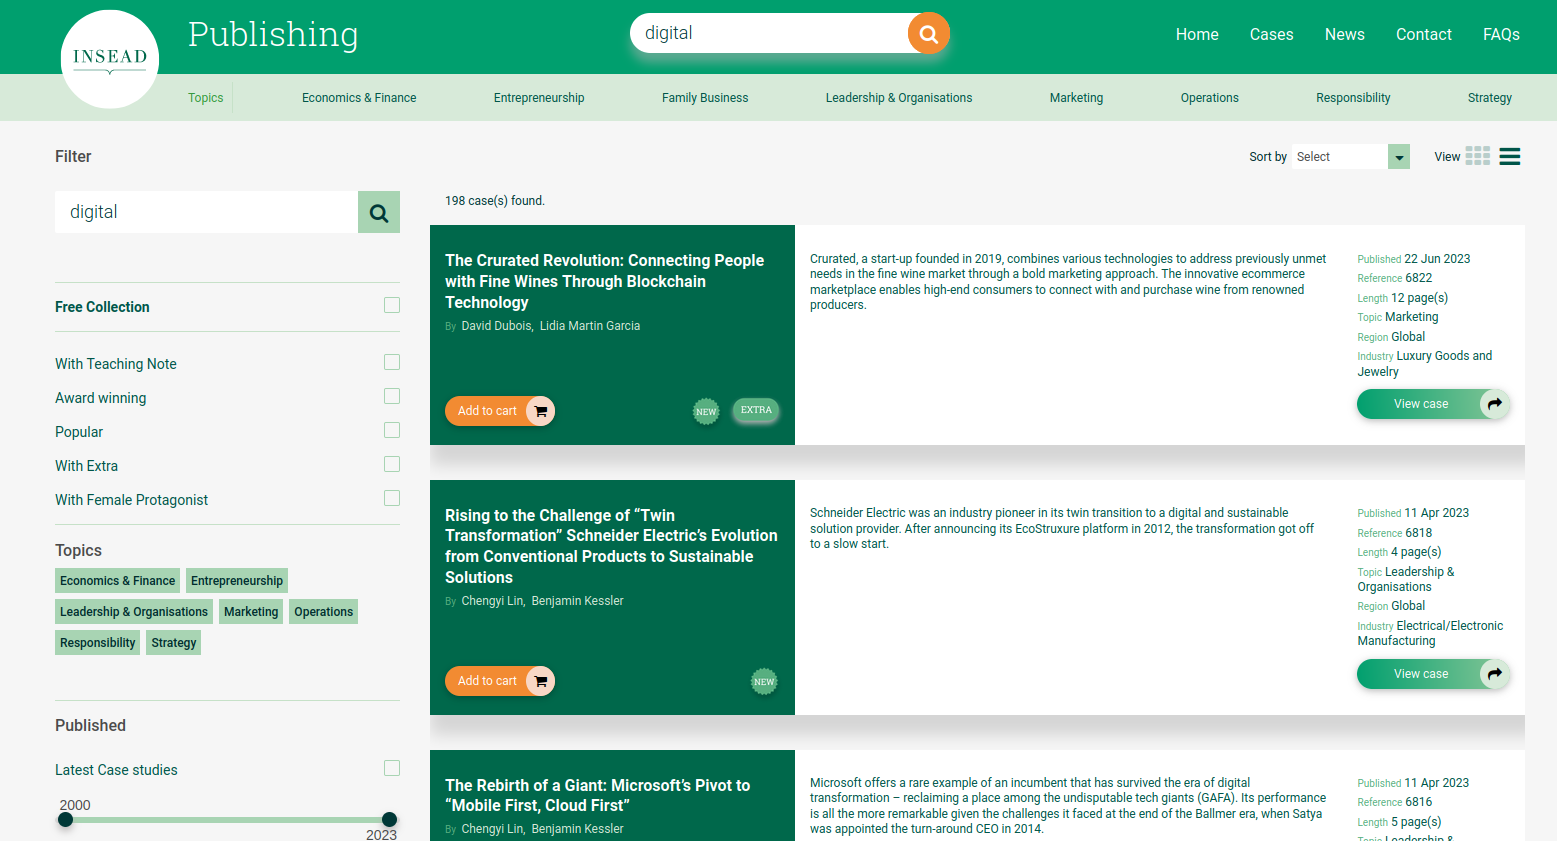Click the orange search icon in header

[928, 34]
